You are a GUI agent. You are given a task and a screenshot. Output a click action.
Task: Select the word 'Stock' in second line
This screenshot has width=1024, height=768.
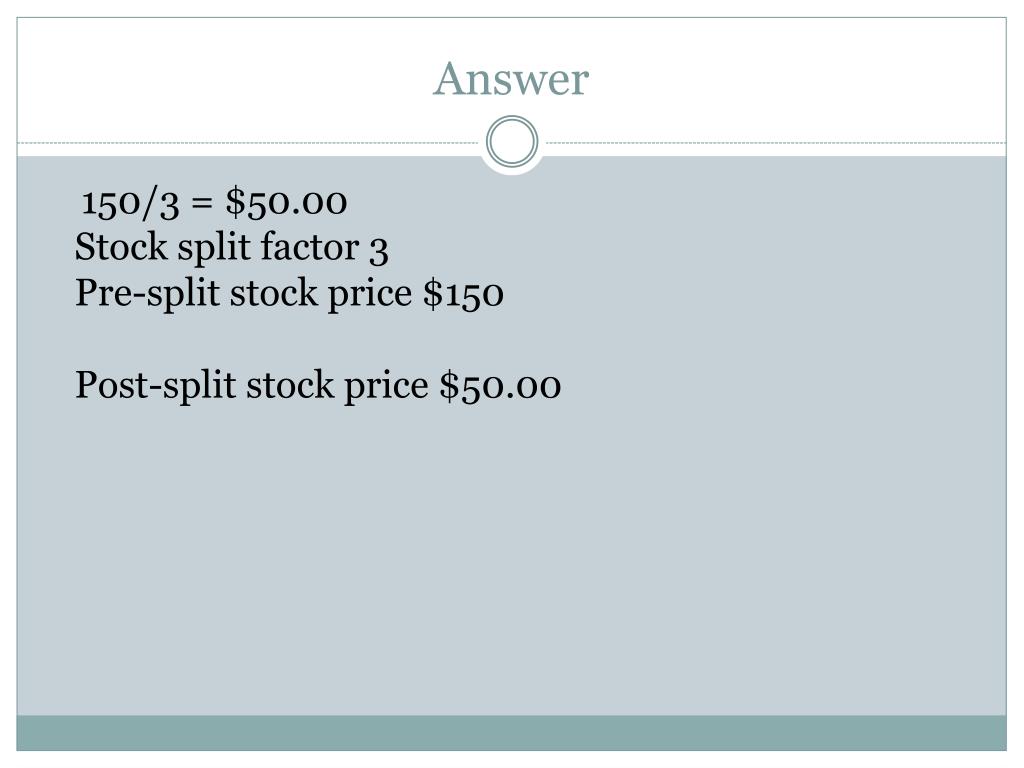click(x=121, y=247)
